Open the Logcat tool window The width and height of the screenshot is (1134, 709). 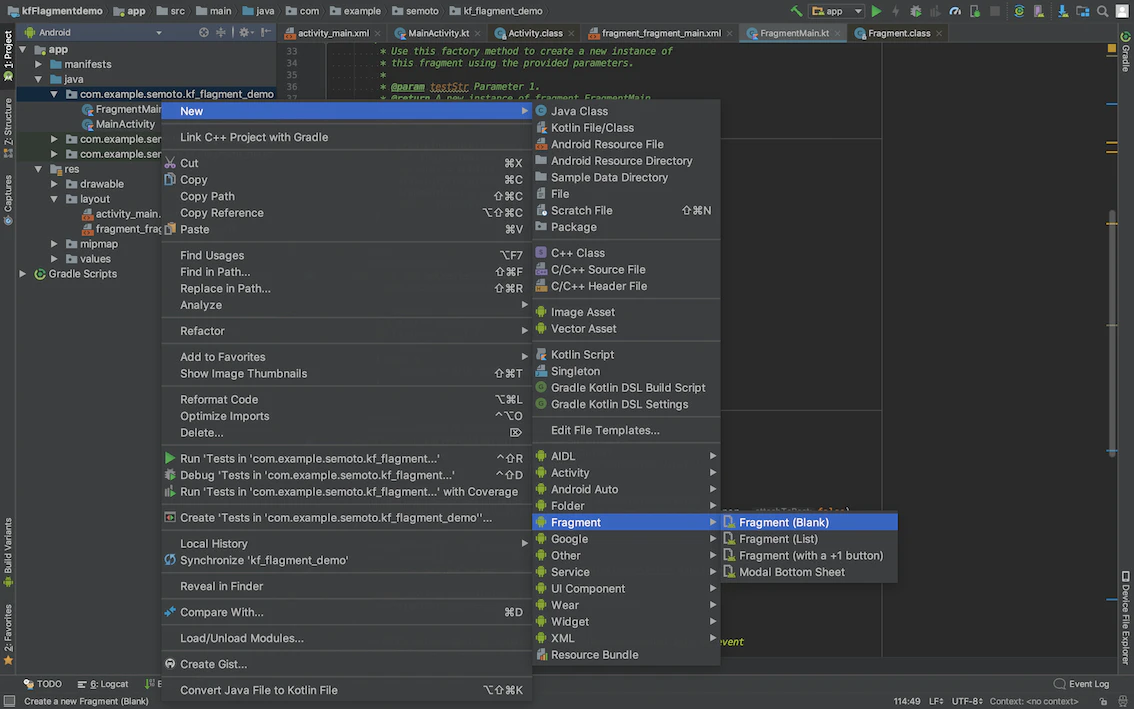coord(103,684)
